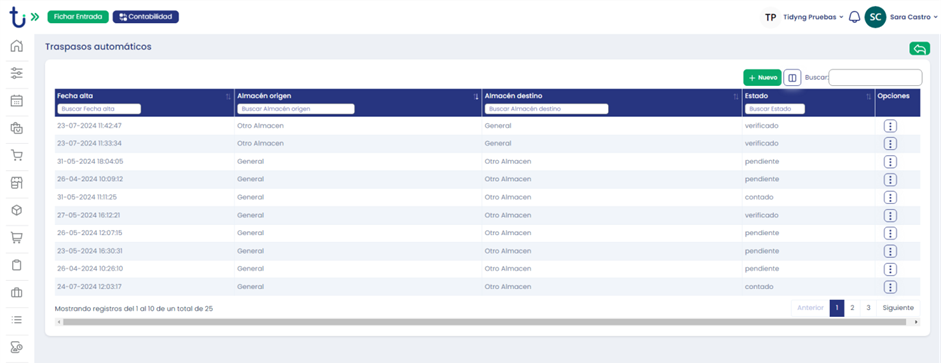
Task: Sort by Almacén destino column arrows
Action: pos(736,97)
